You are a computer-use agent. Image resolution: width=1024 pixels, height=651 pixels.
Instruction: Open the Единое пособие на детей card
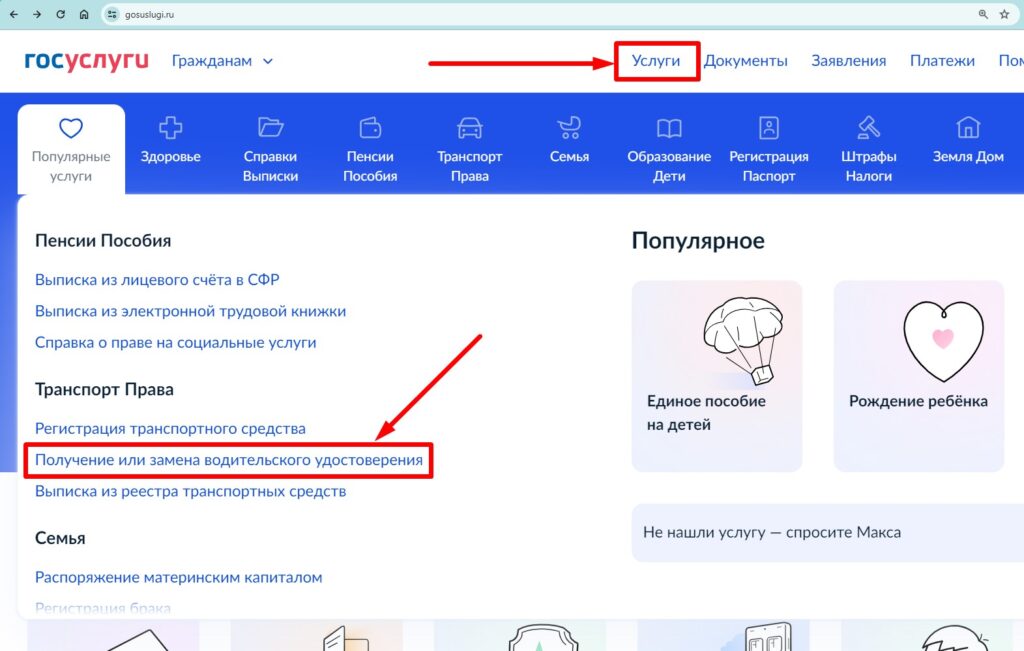click(716, 376)
